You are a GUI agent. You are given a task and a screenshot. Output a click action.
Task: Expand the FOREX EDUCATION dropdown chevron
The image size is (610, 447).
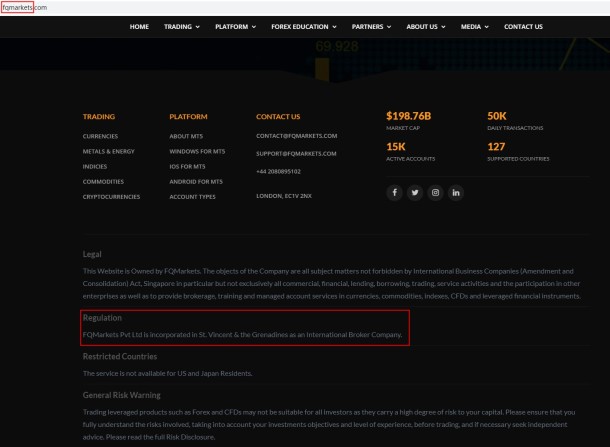click(334, 27)
